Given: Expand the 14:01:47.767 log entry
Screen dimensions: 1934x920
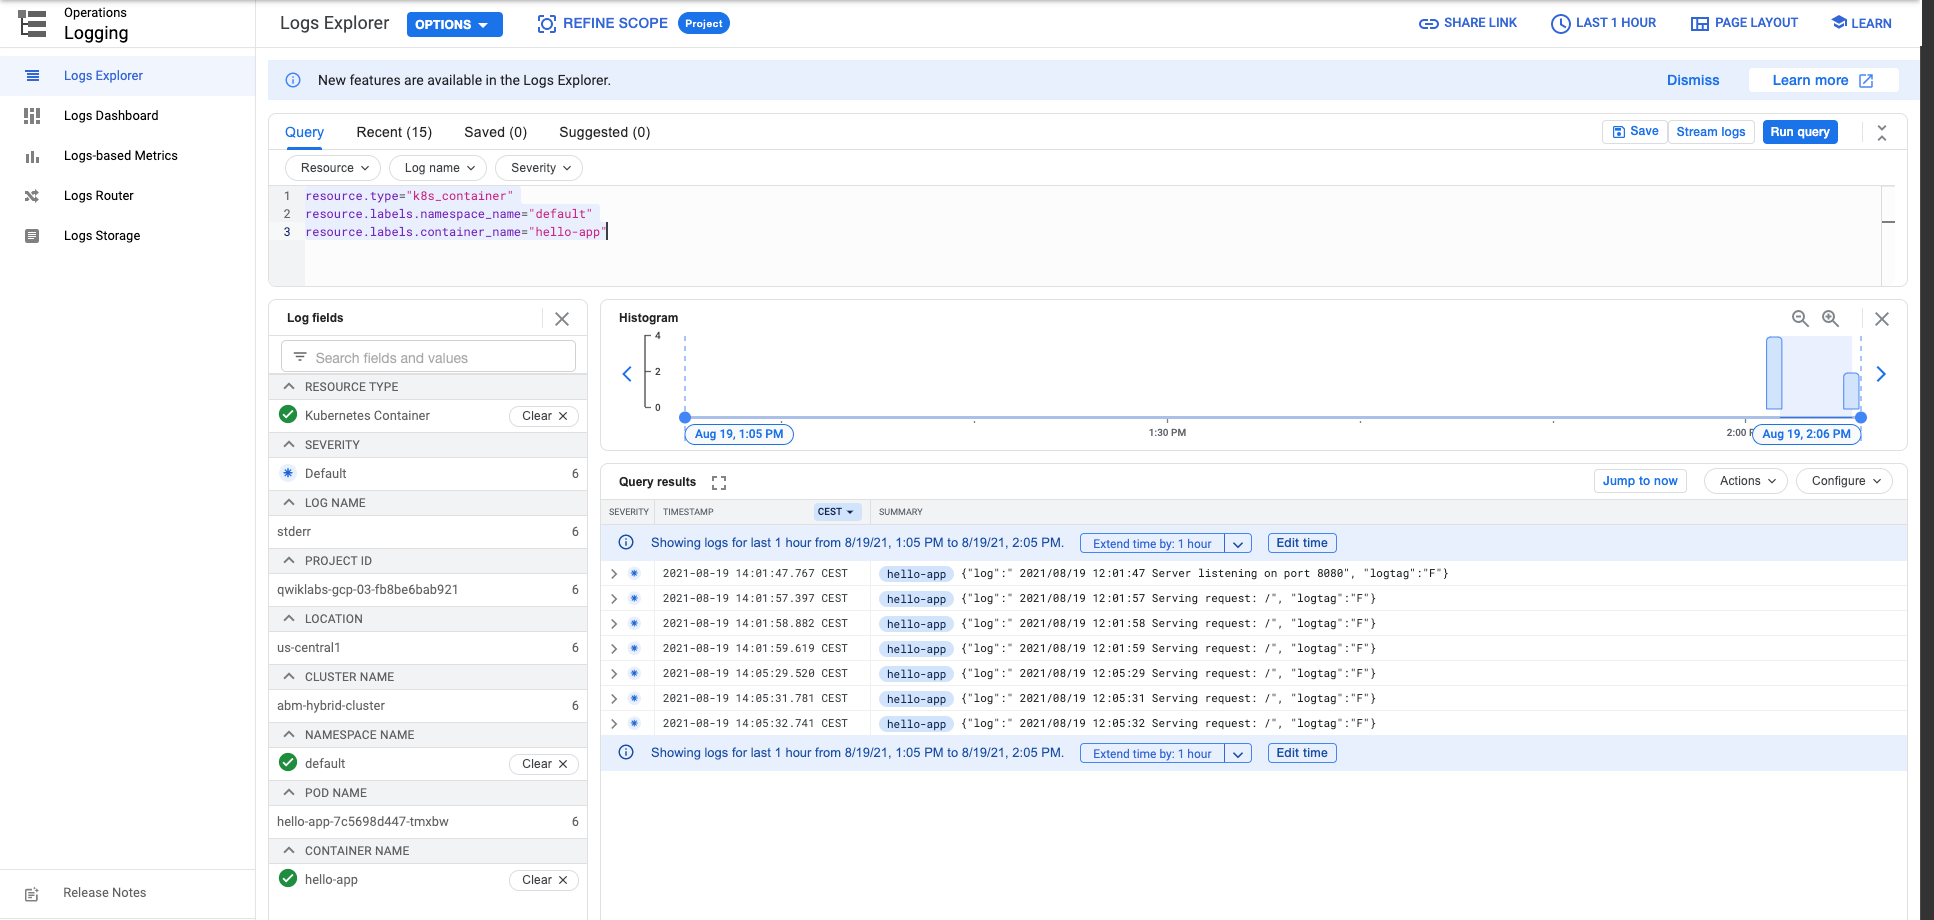Looking at the screenshot, I should pos(614,574).
